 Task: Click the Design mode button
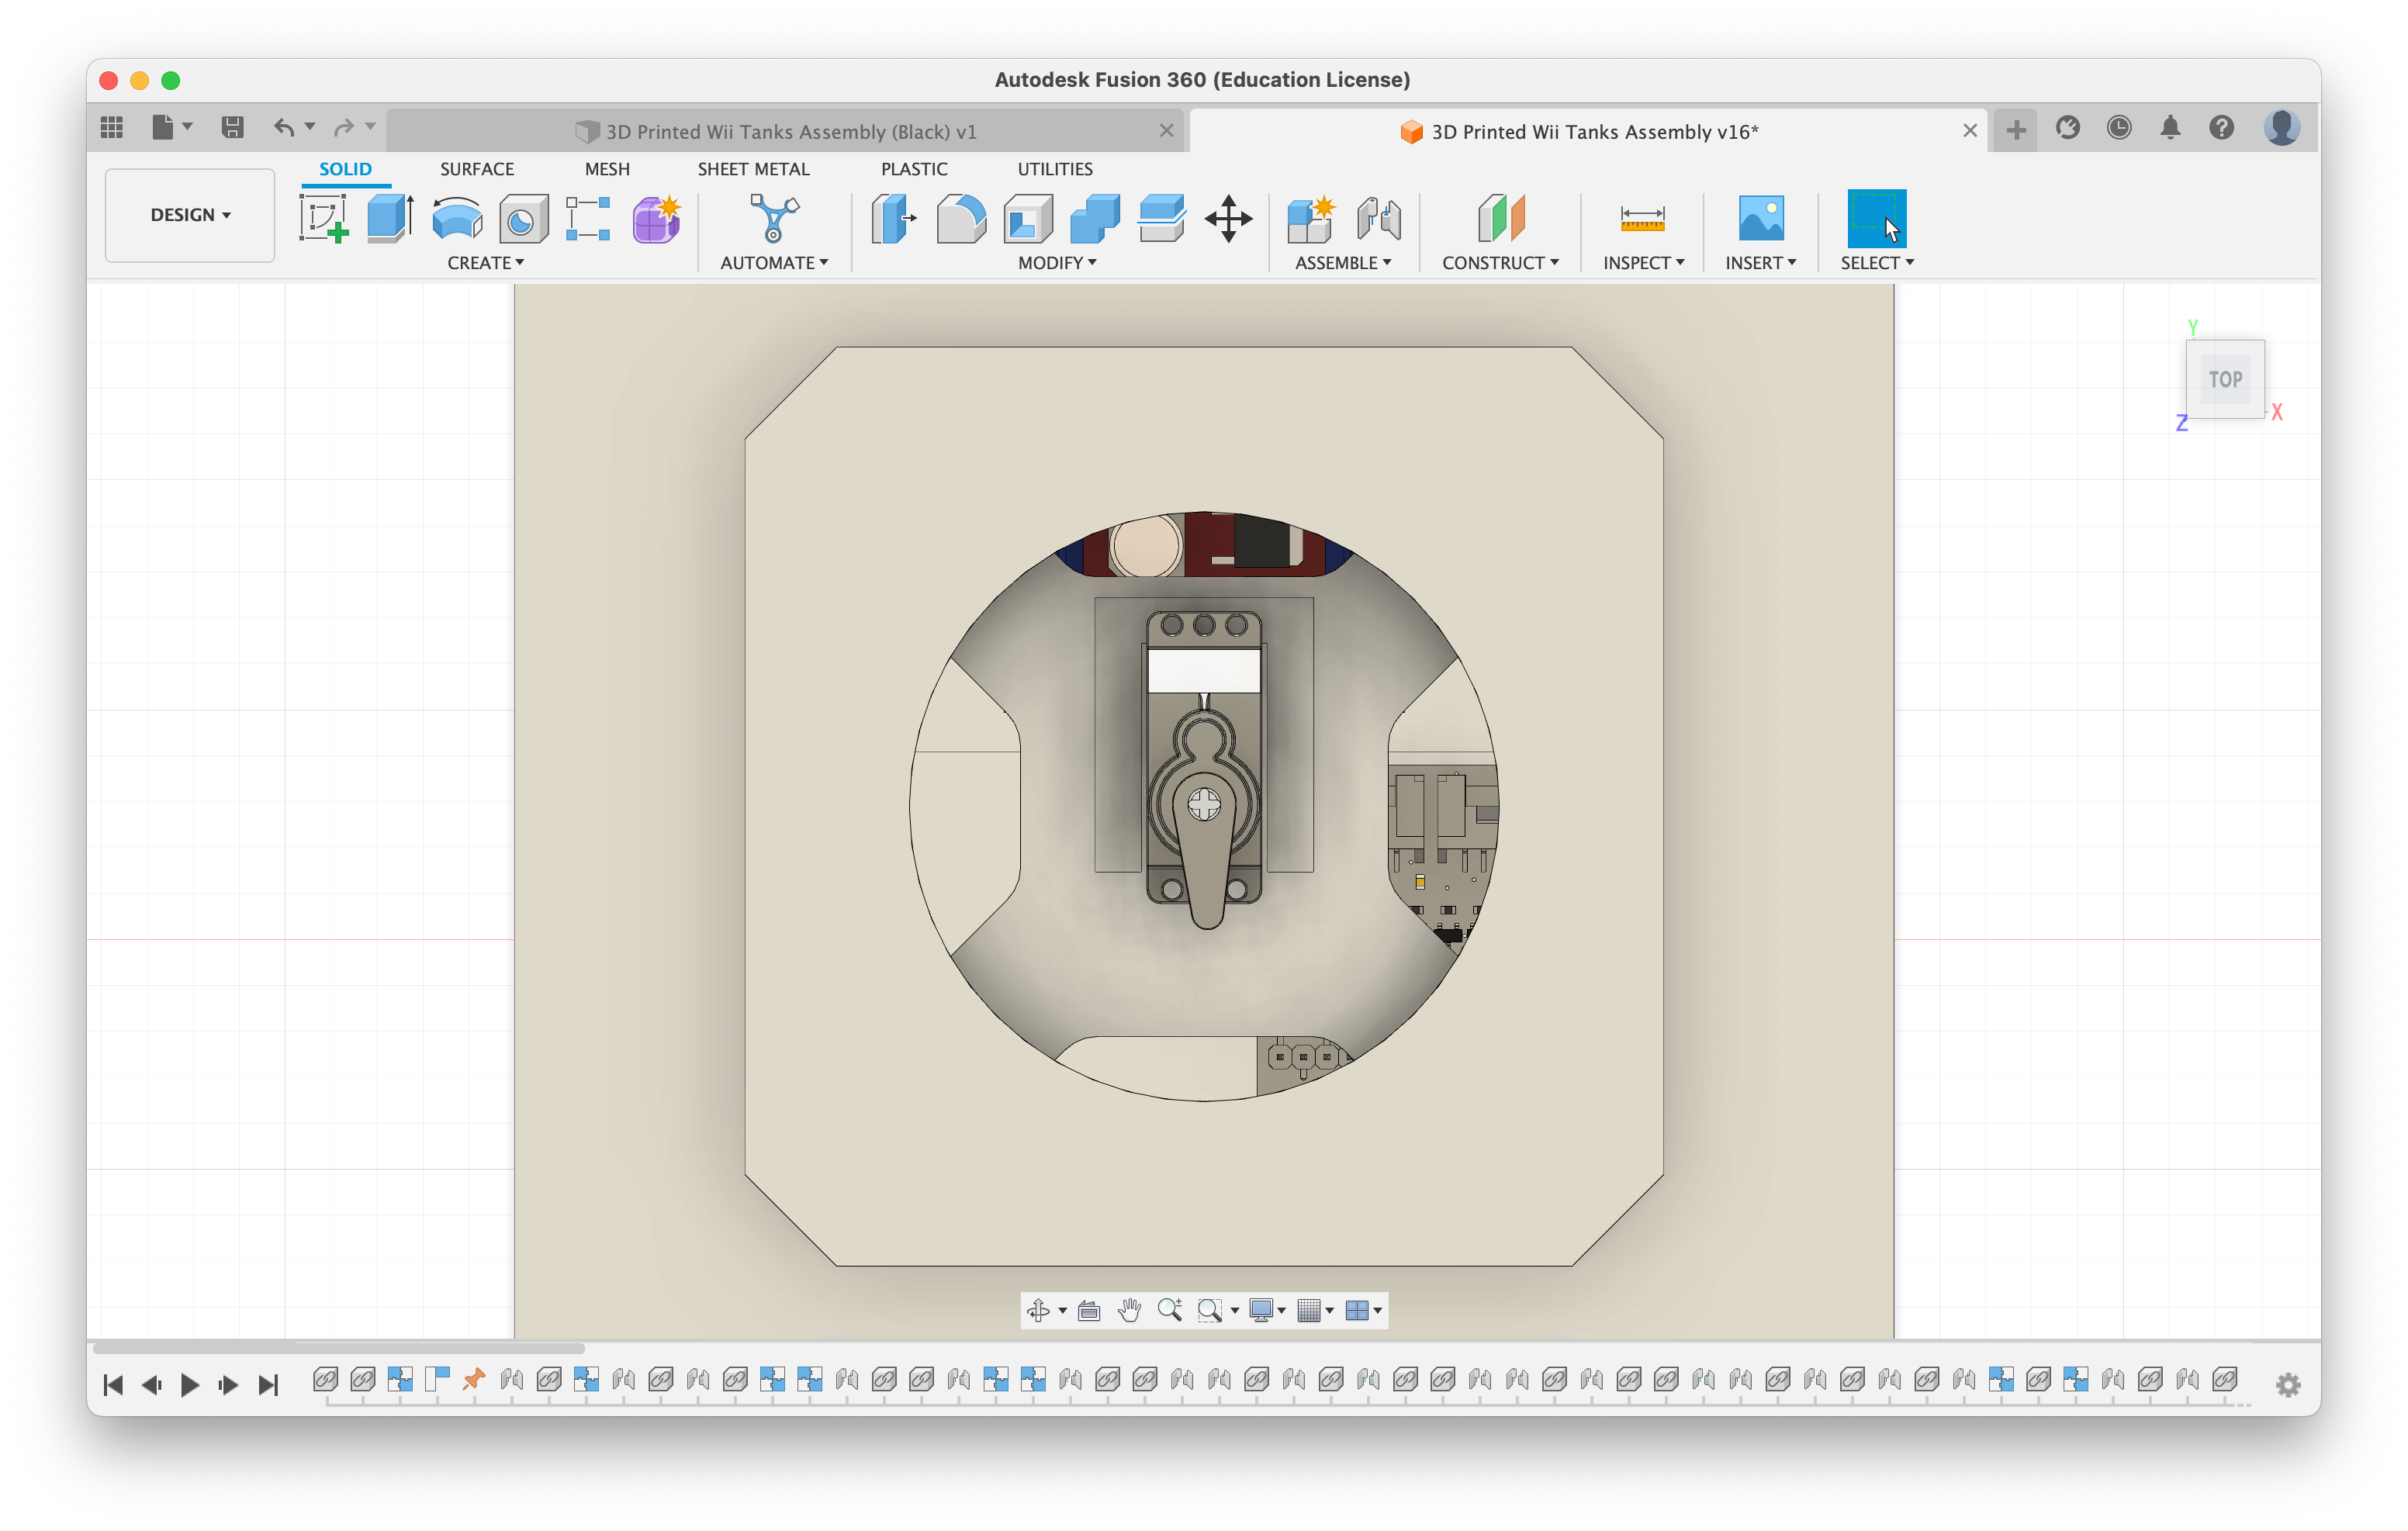188,214
